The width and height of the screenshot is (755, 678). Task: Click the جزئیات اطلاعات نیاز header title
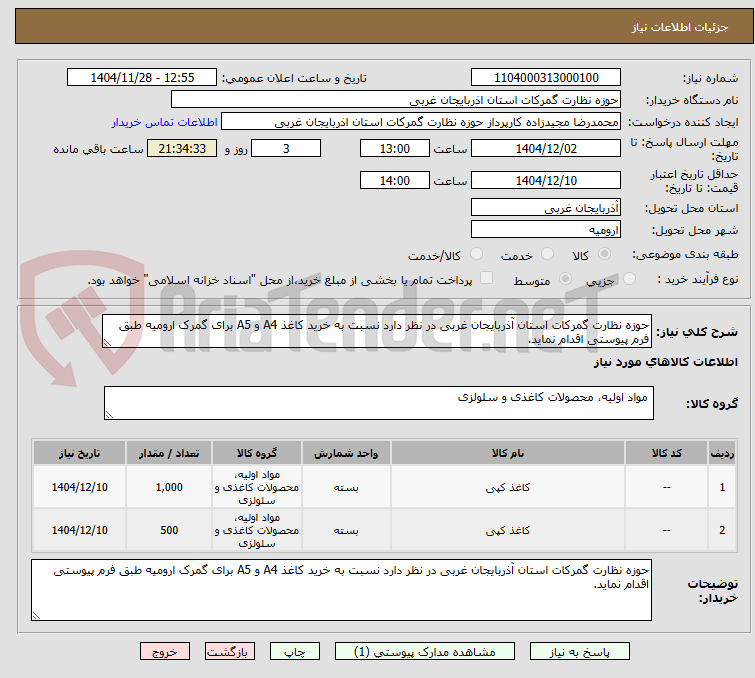point(680,27)
